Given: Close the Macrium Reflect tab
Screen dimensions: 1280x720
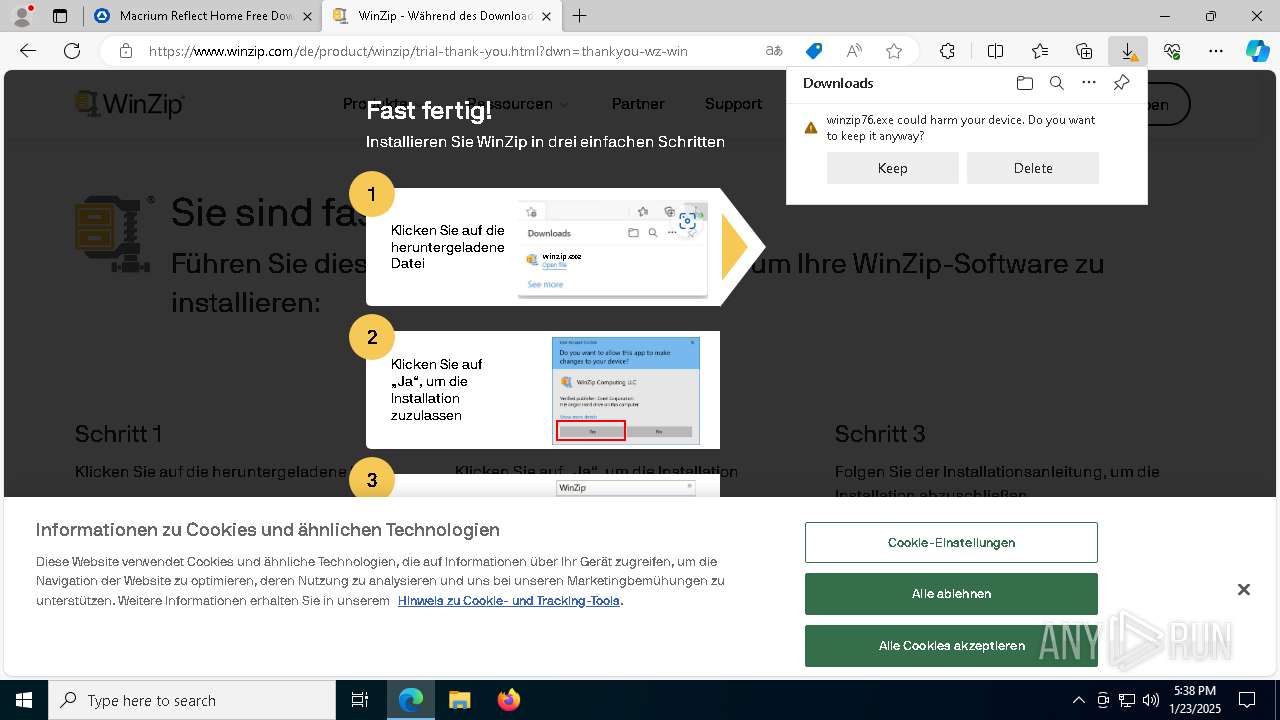Looking at the screenshot, I should [307, 16].
